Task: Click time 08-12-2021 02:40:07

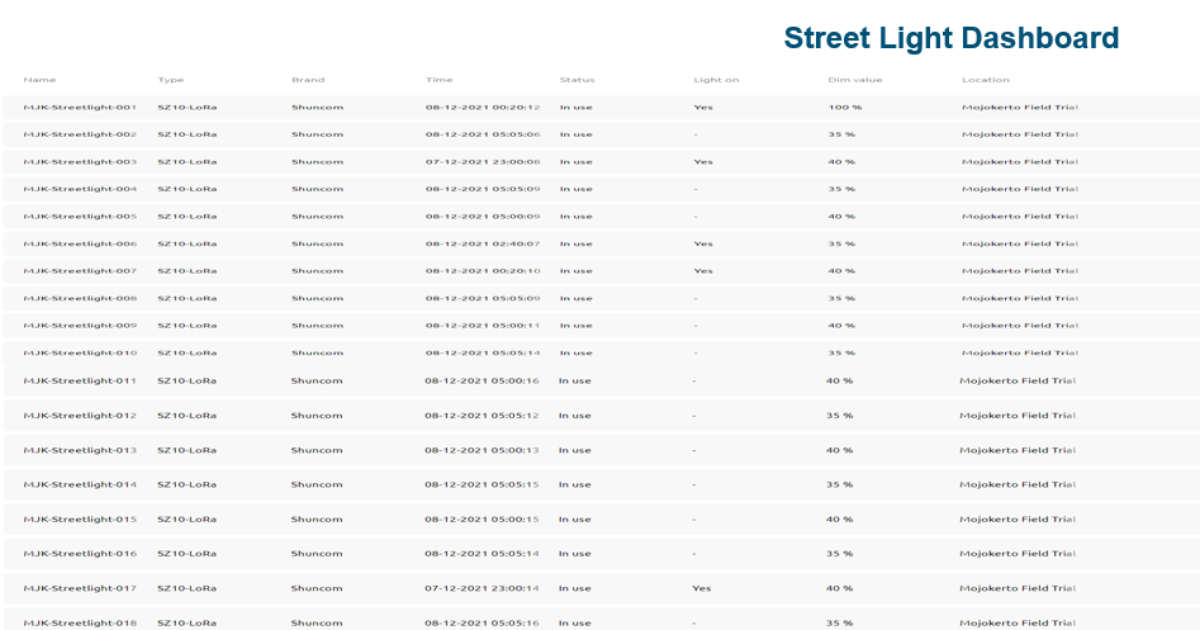Action: pyautogui.click(x=483, y=243)
